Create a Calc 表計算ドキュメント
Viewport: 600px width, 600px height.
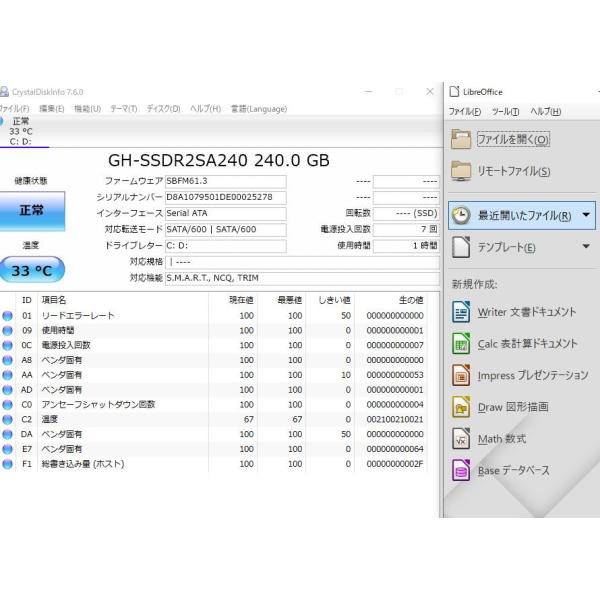pos(527,344)
